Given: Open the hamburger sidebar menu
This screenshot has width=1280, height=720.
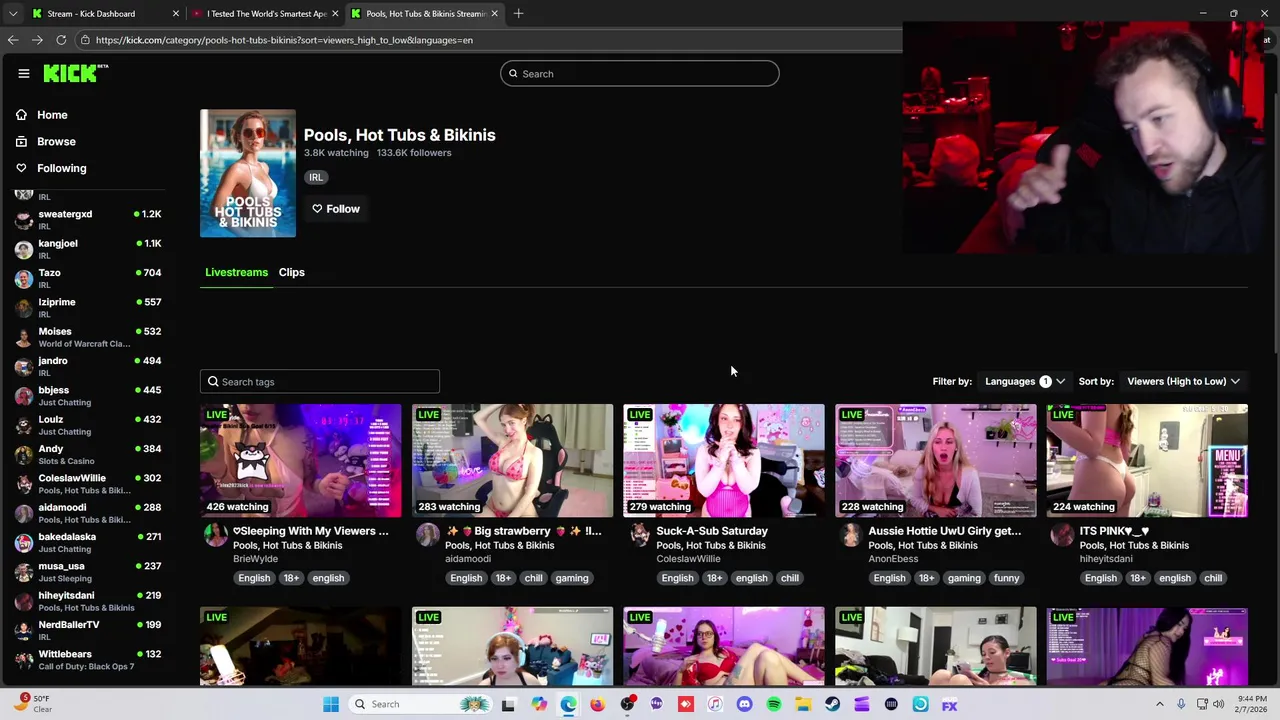Looking at the screenshot, I should click(x=24, y=73).
